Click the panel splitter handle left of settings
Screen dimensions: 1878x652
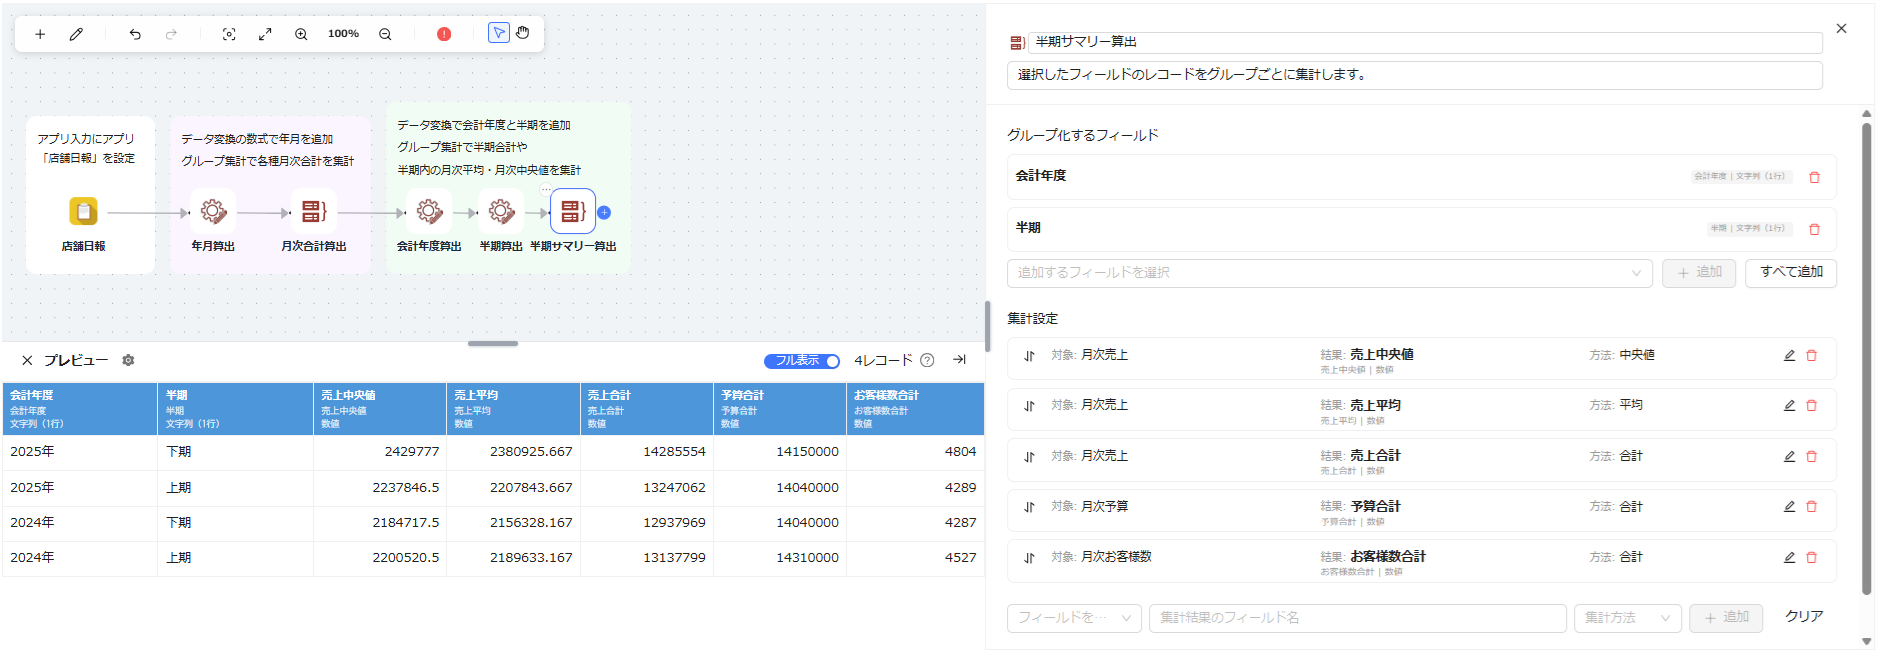coord(987,326)
